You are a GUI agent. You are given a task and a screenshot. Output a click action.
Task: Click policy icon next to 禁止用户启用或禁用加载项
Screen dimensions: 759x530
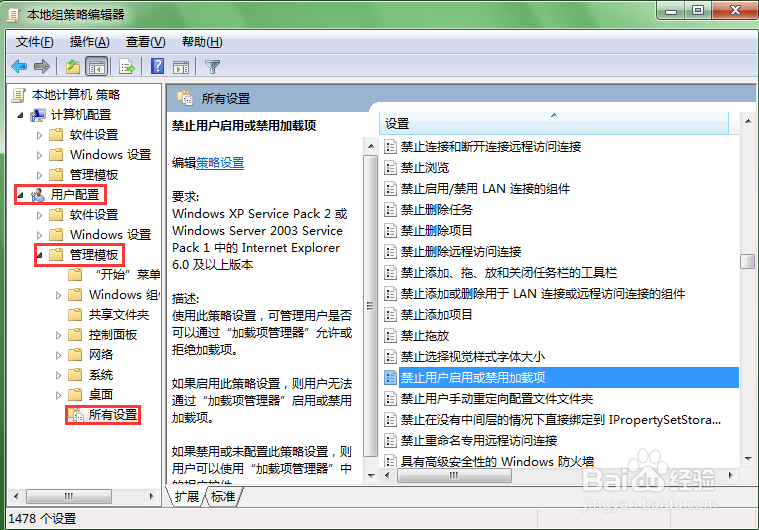(390, 378)
